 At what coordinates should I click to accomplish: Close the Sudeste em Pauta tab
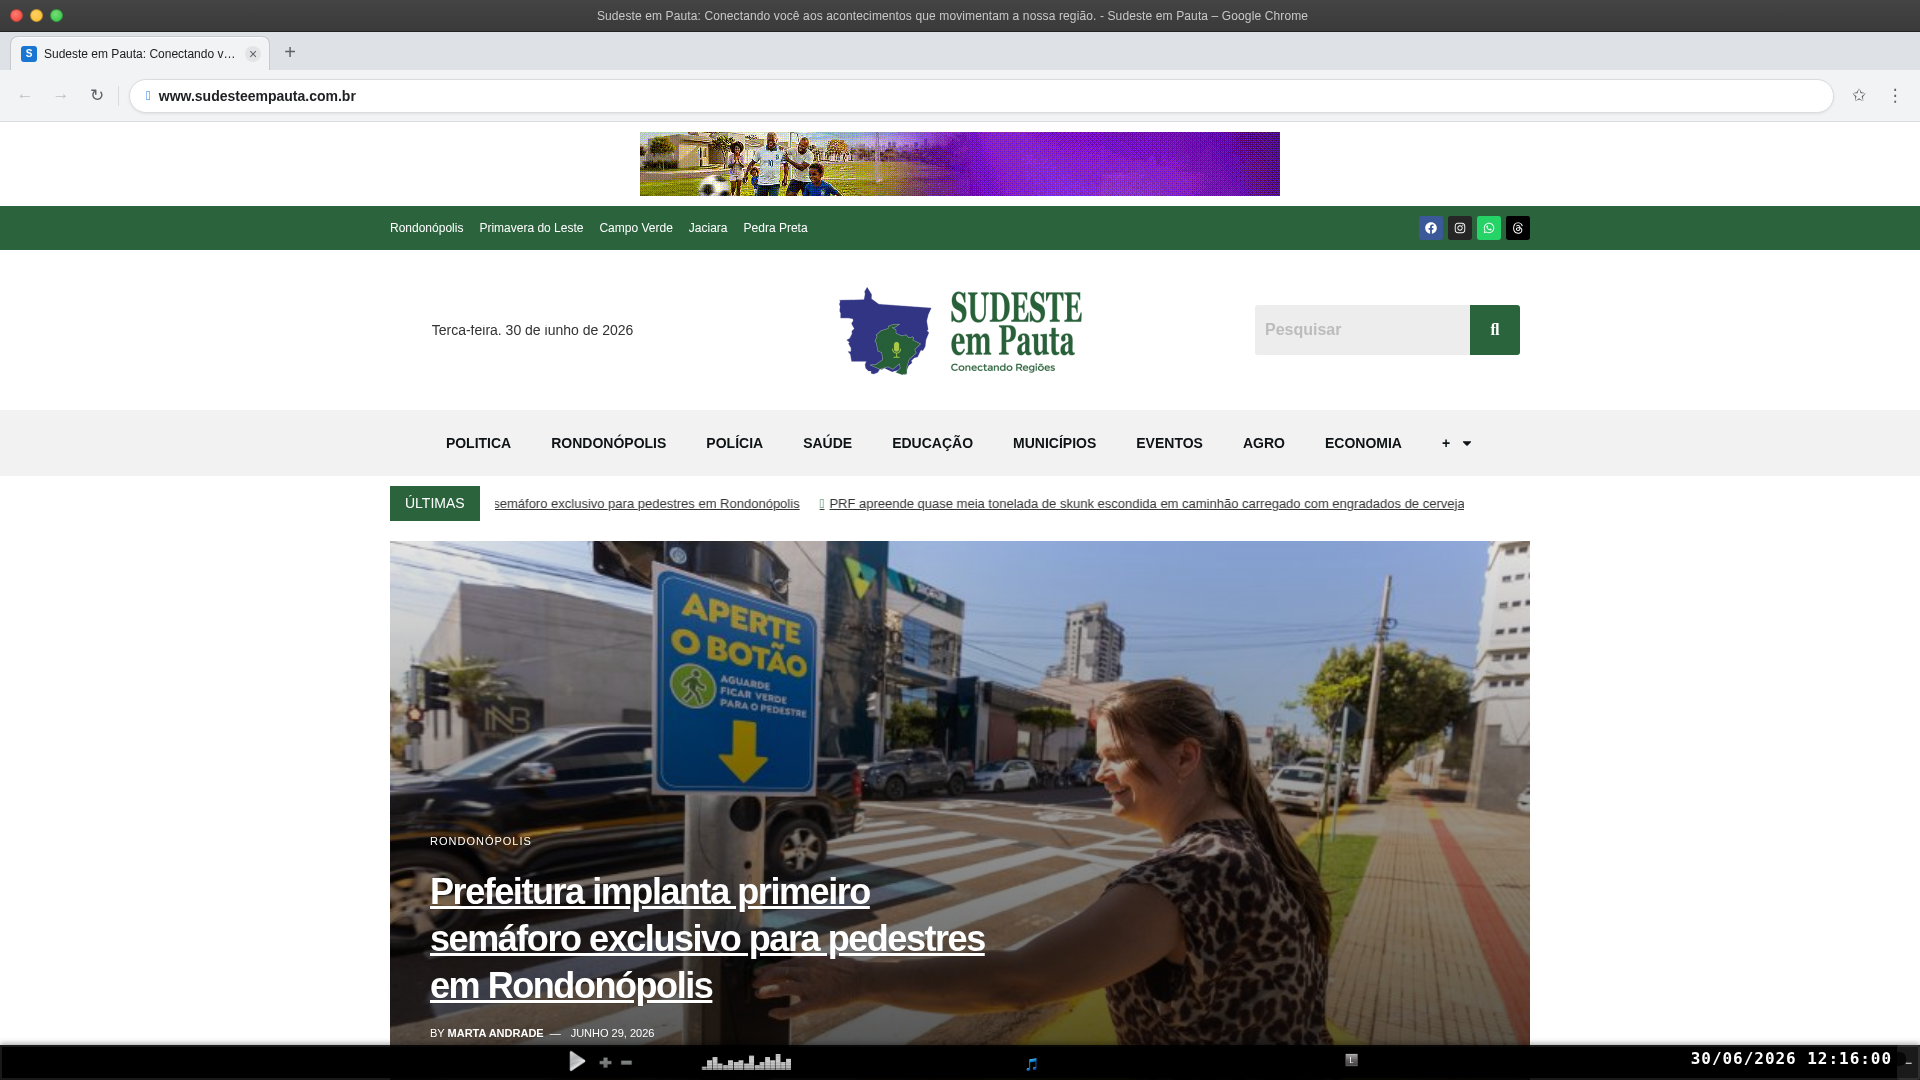(253, 54)
